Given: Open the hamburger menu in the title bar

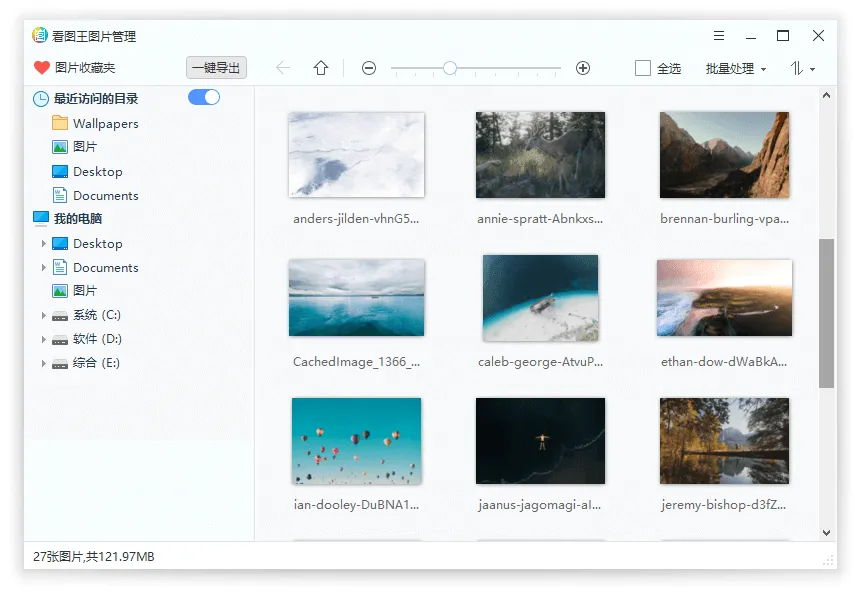Looking at the screenshot, I should [719, 34].
